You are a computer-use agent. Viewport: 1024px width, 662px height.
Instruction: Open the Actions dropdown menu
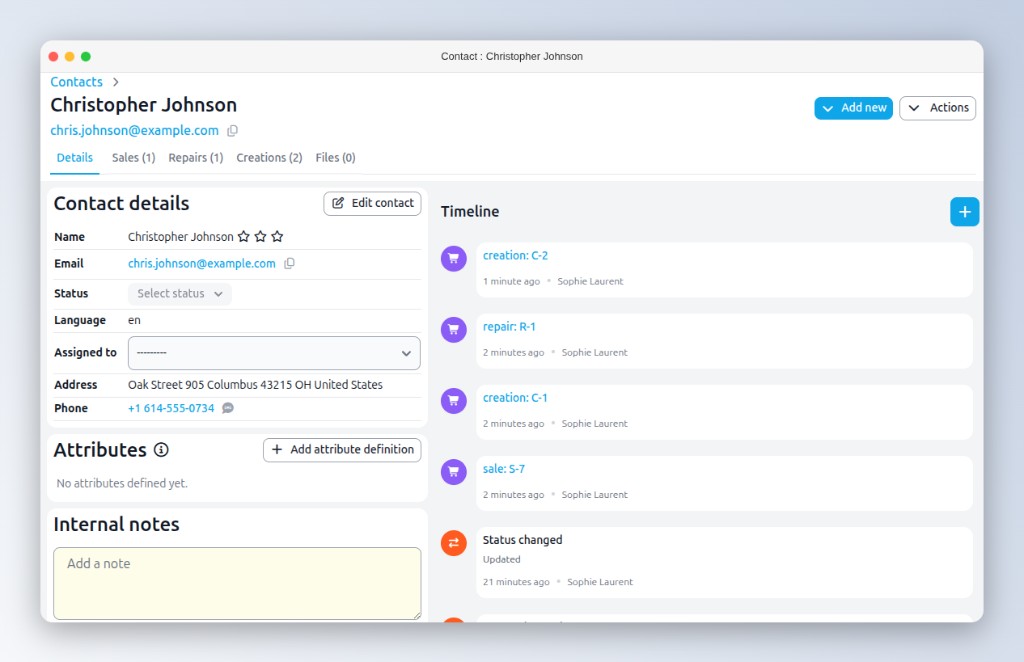[937, 108]
